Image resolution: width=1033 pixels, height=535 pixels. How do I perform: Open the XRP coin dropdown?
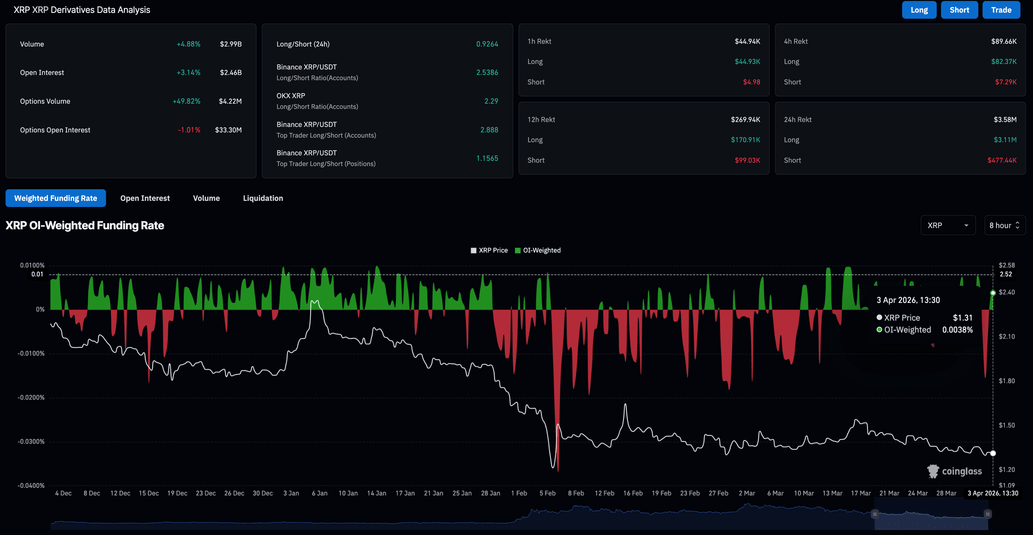pos(947,225)
